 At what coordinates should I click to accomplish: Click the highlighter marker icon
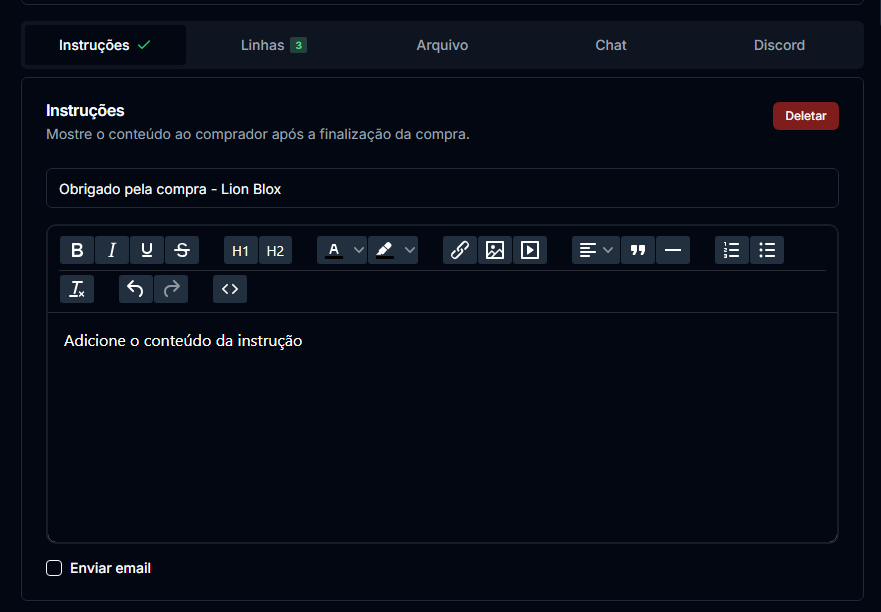click(385, 250)
